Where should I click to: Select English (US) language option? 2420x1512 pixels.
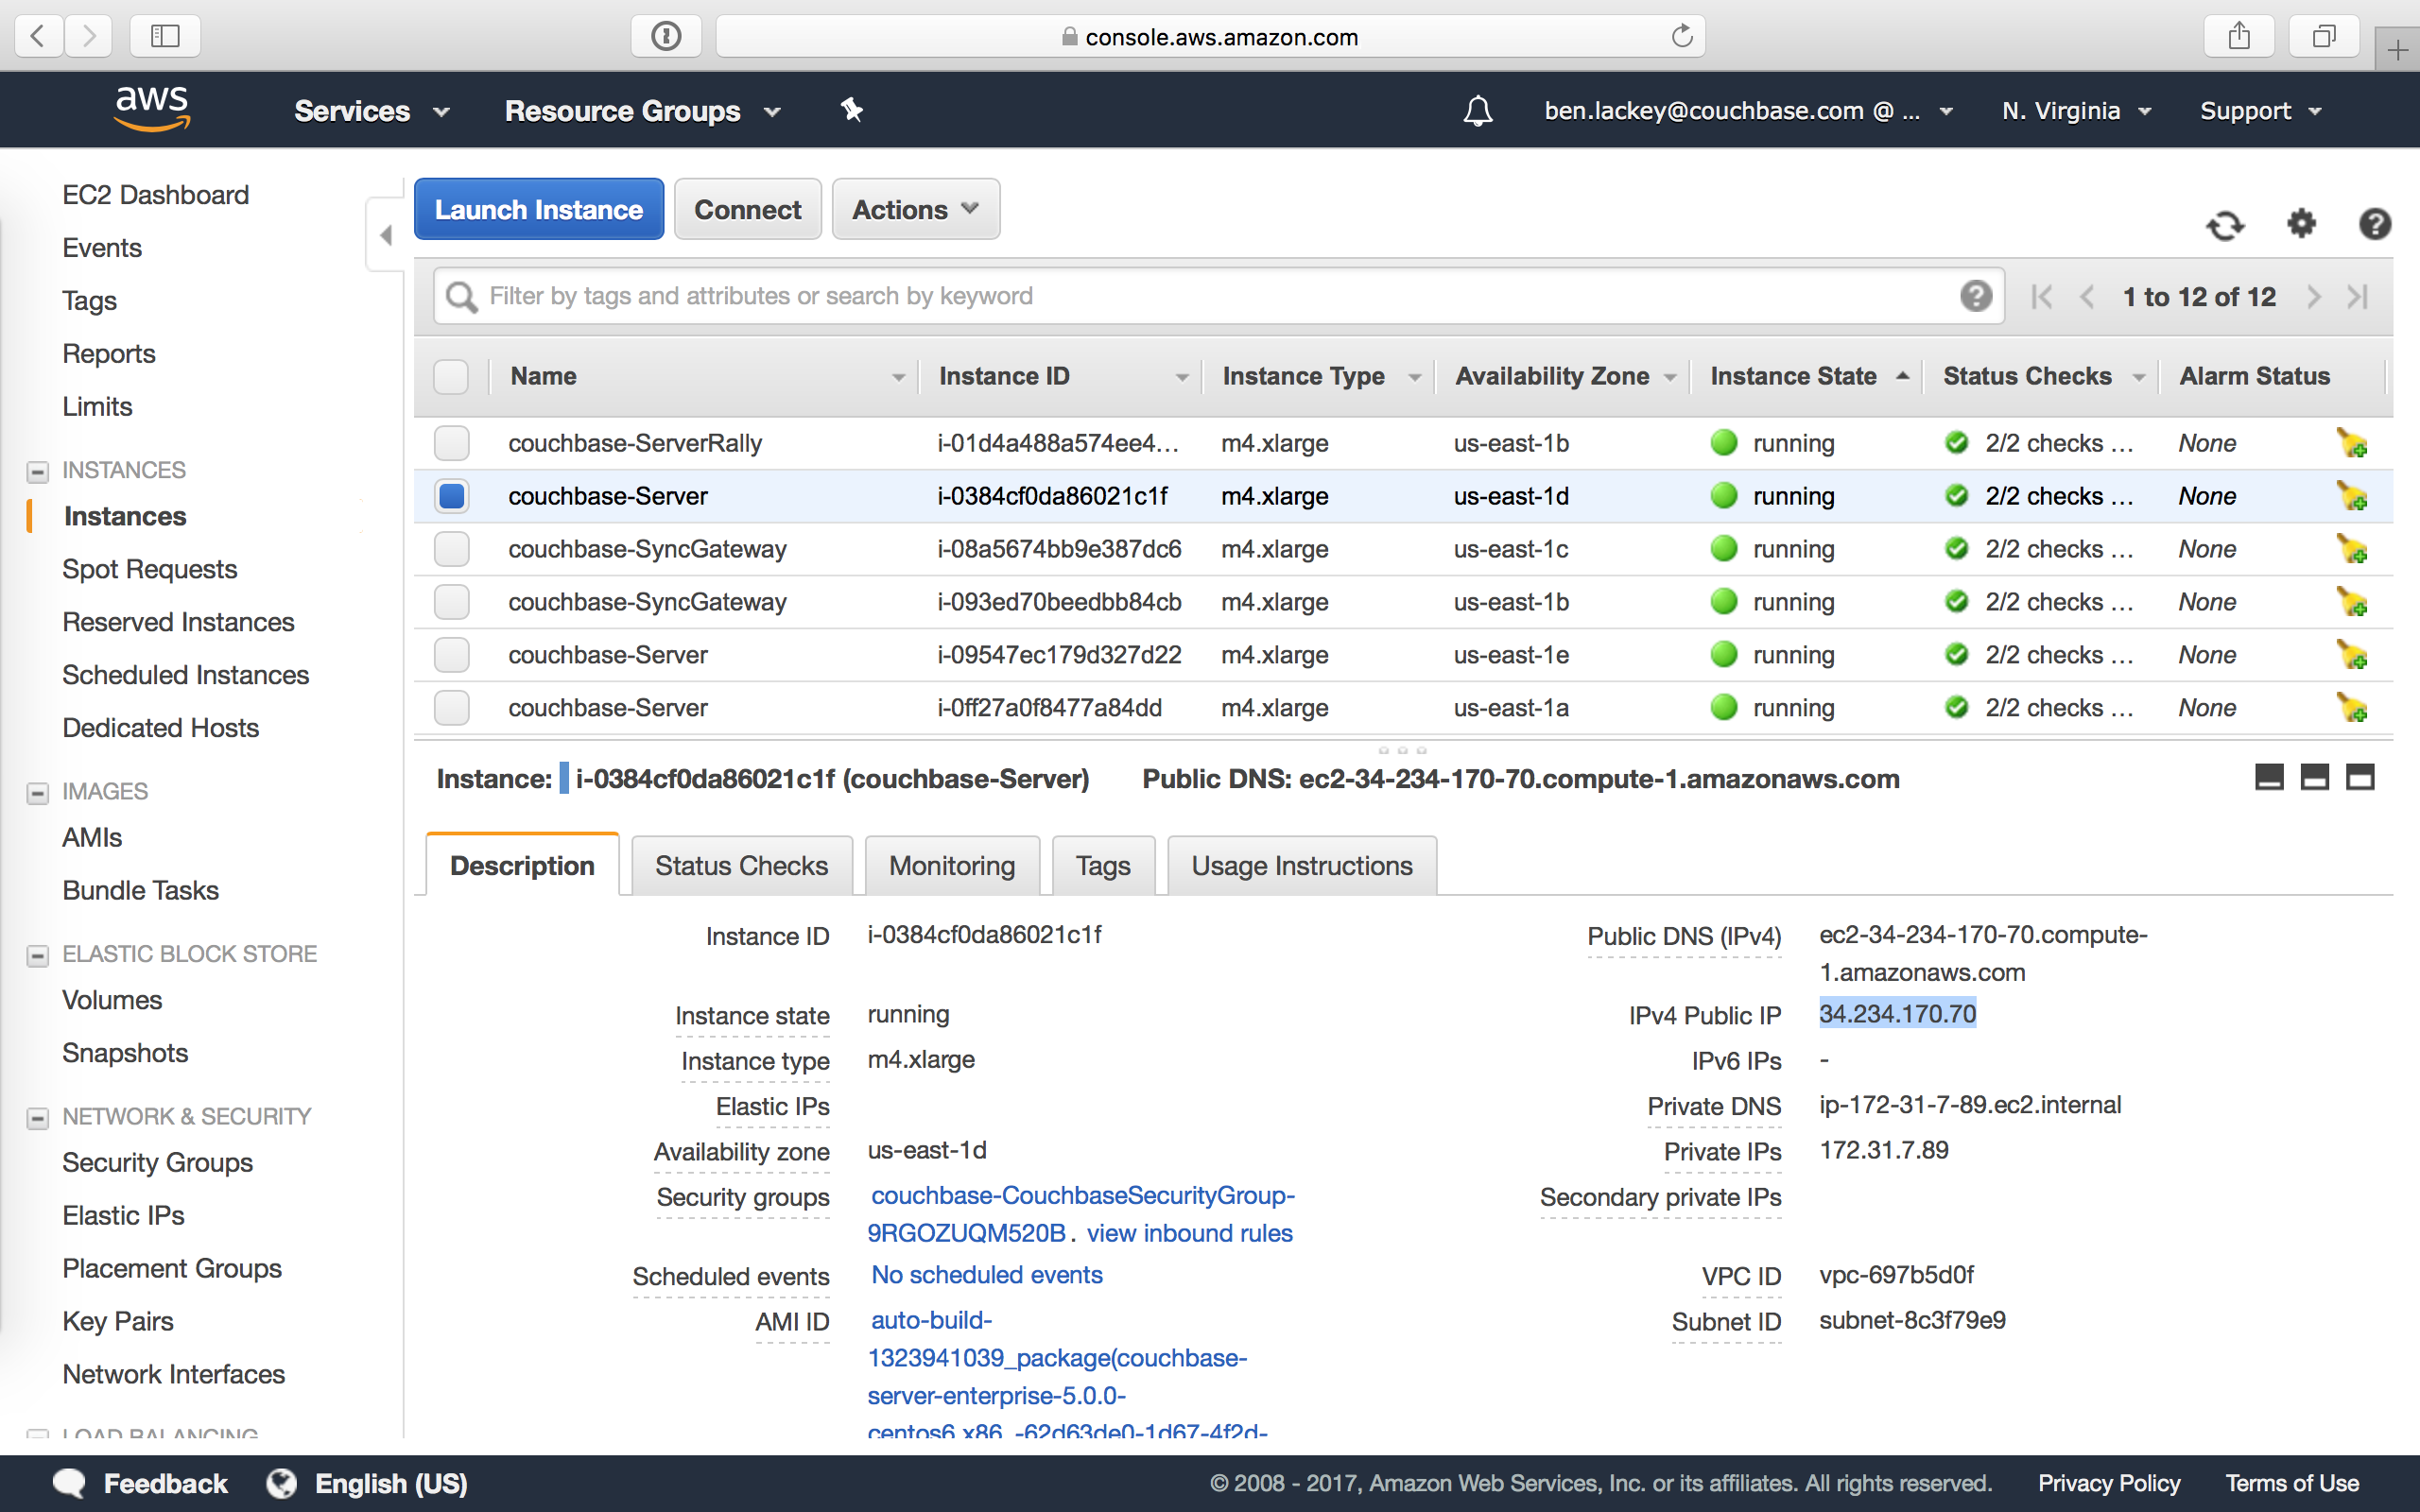coord(390,1483)
